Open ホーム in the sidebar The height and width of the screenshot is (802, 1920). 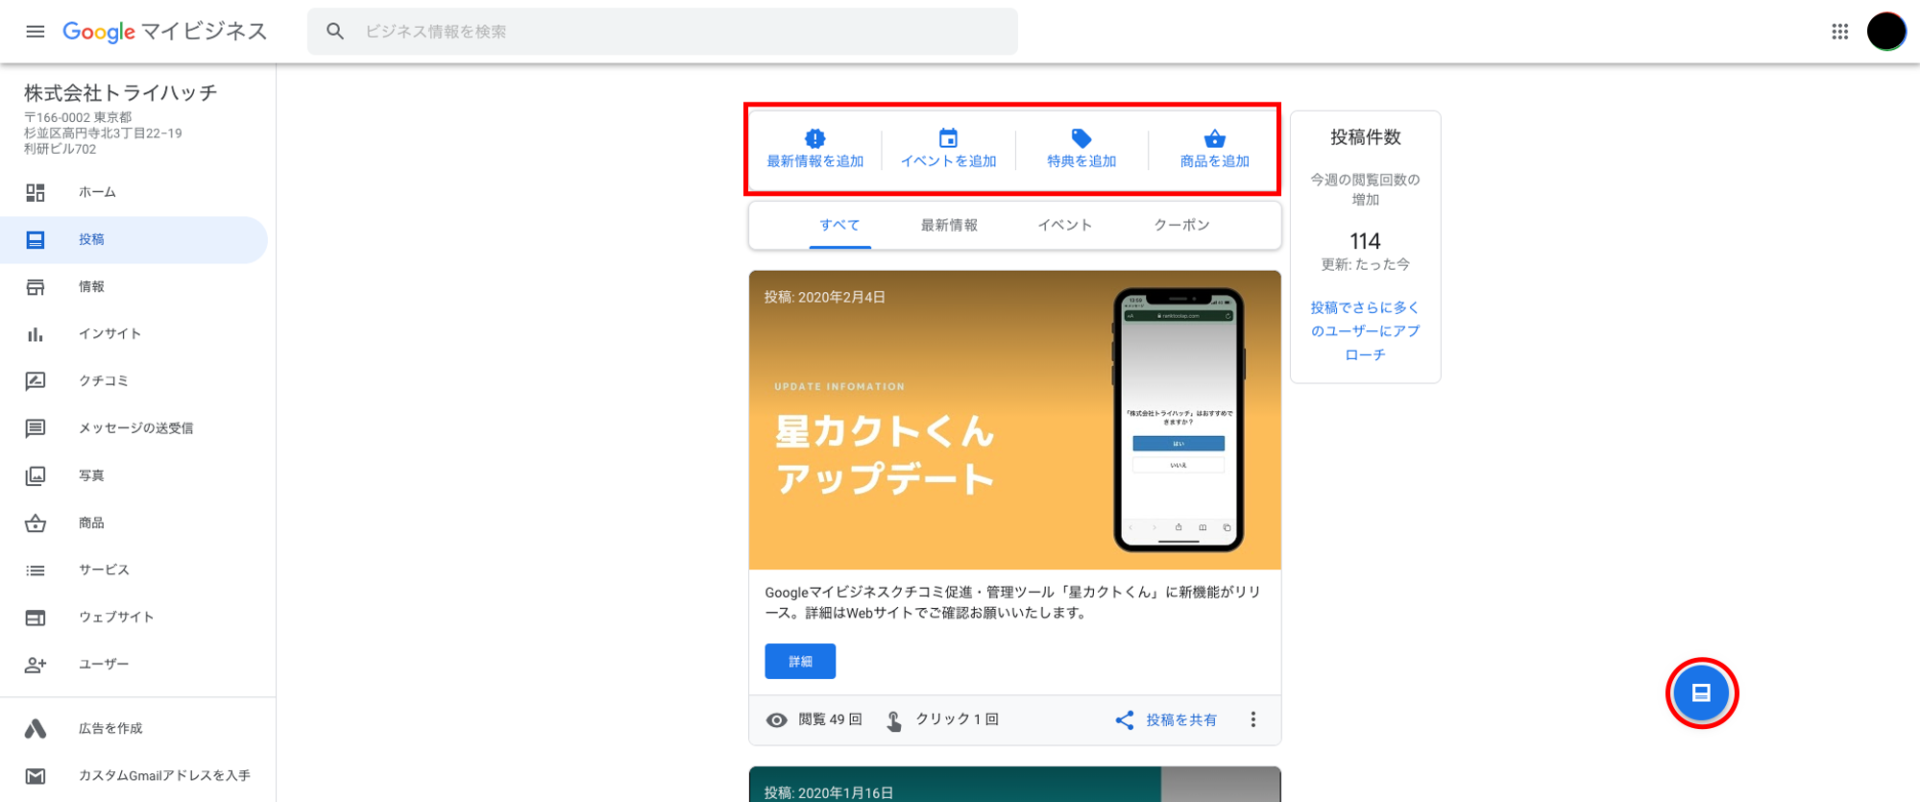click(133, 192)
